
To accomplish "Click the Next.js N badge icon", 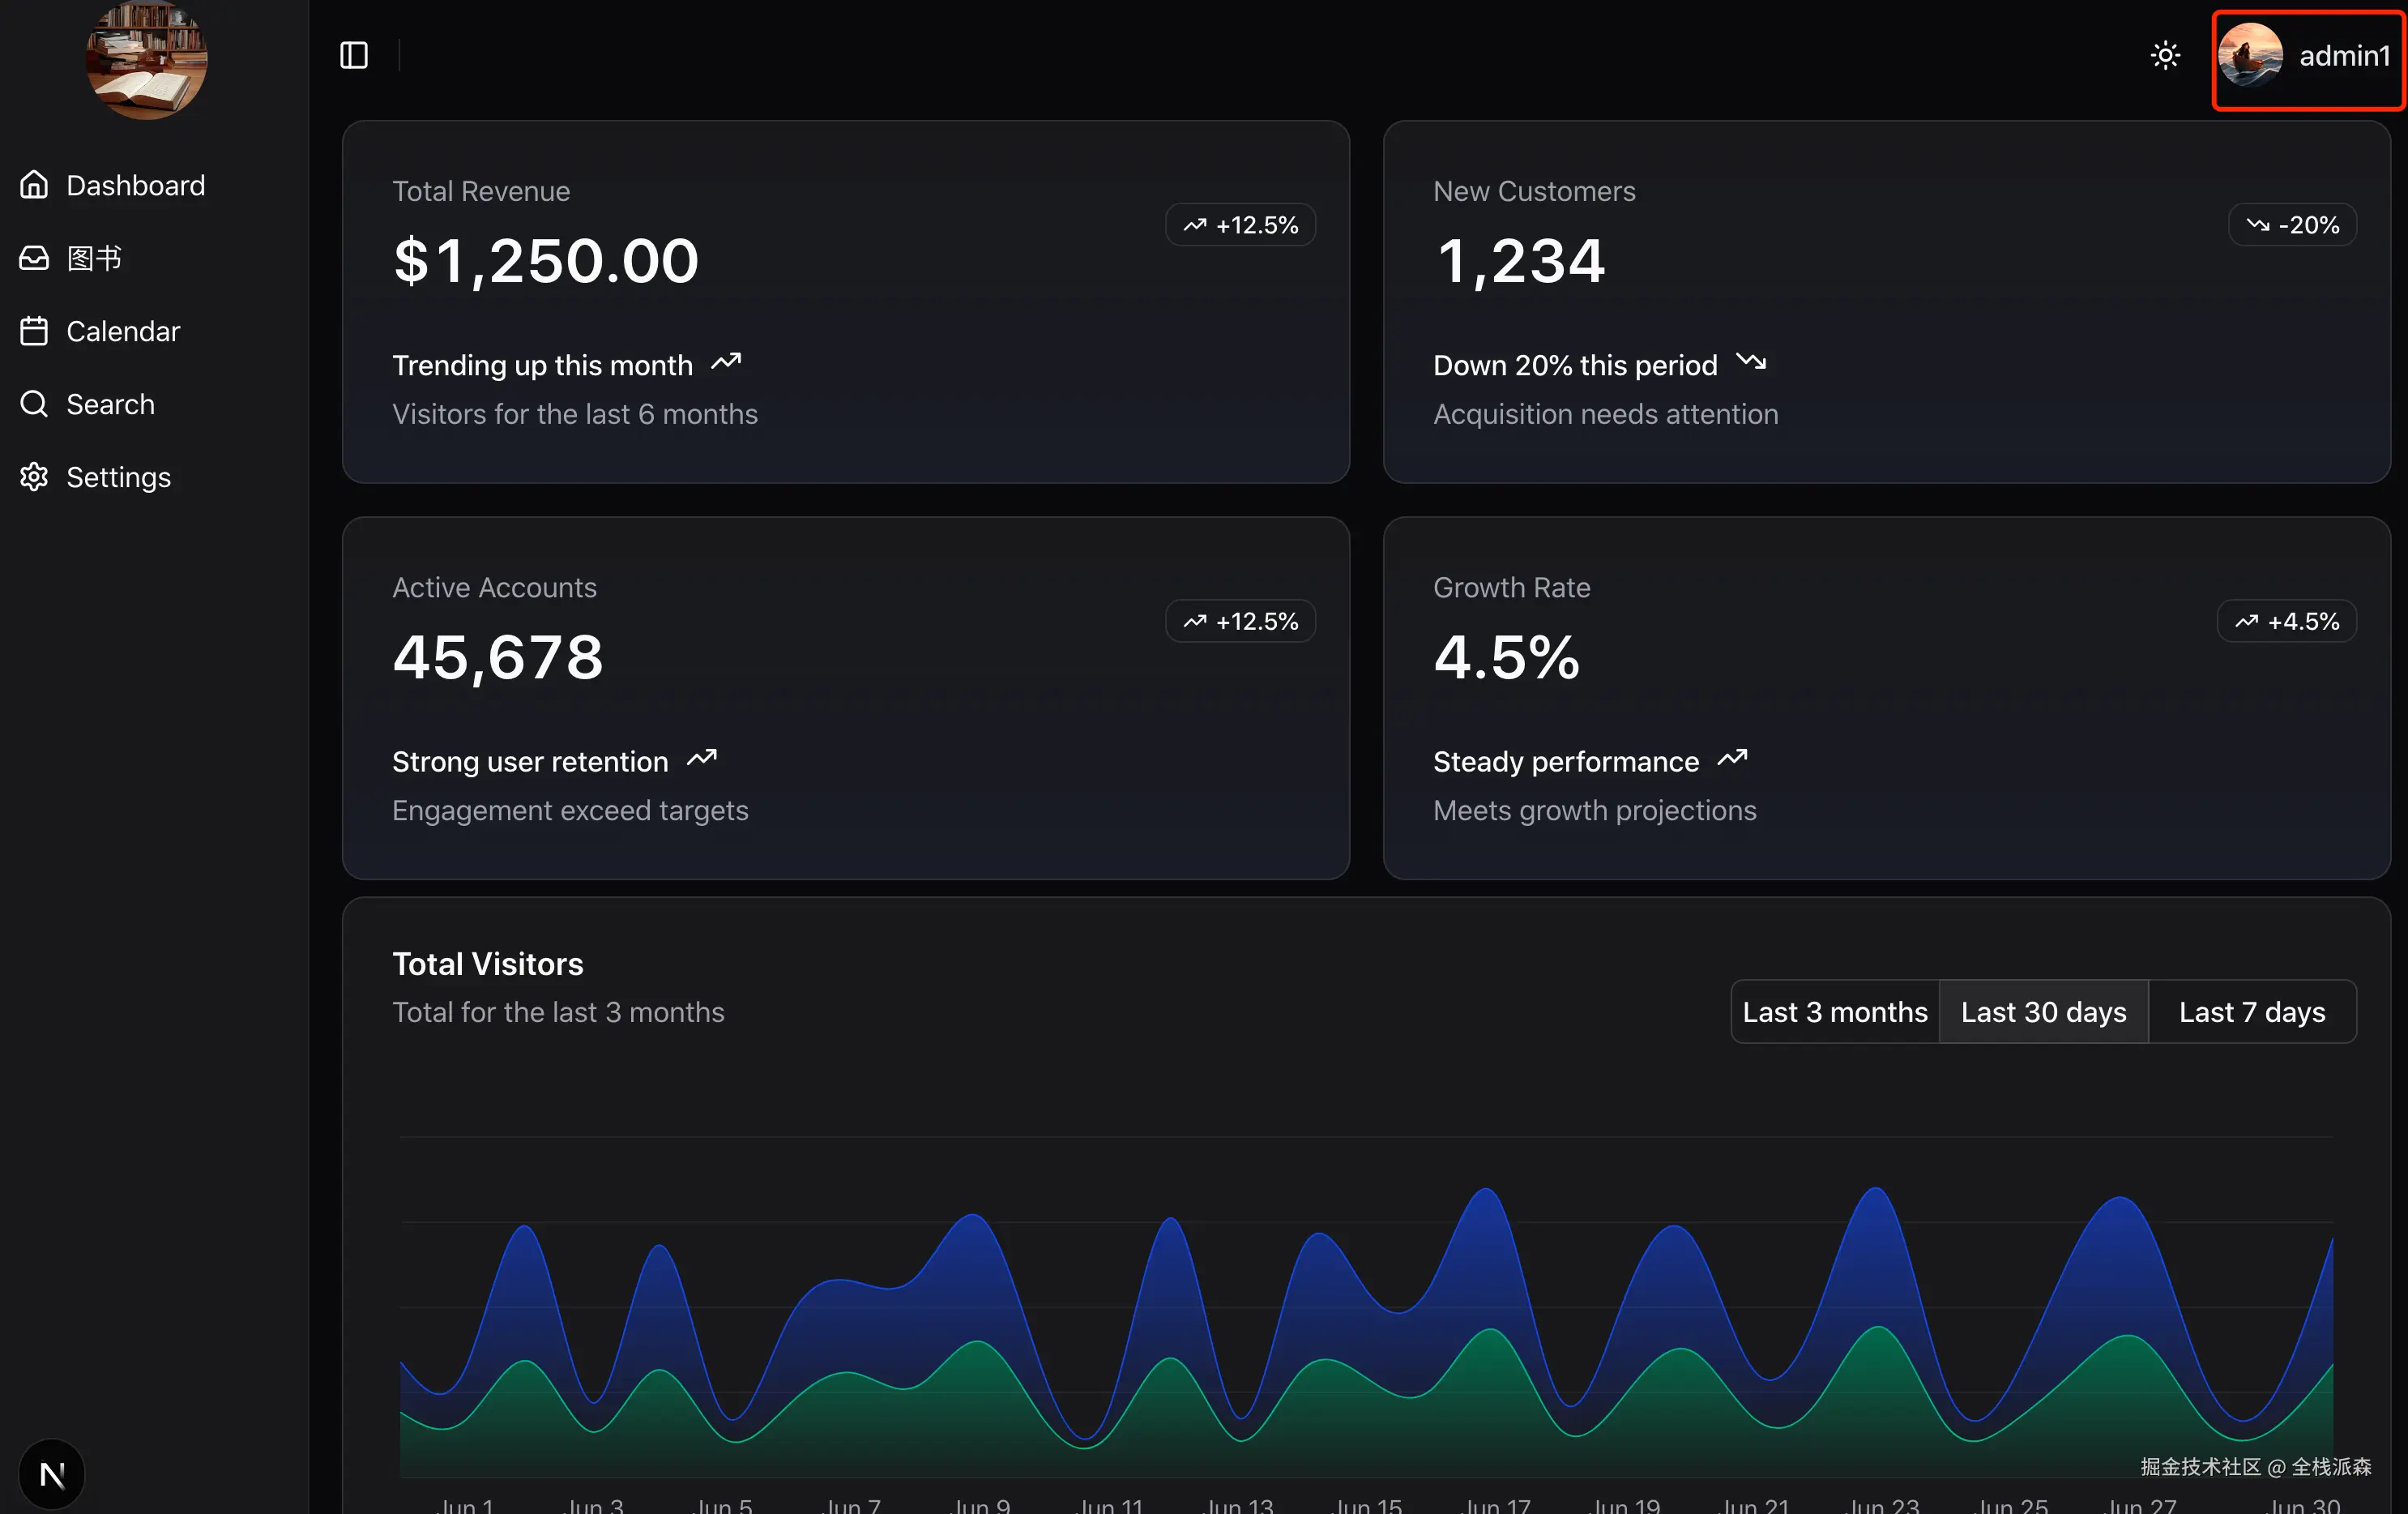I will pos(52,1474).
